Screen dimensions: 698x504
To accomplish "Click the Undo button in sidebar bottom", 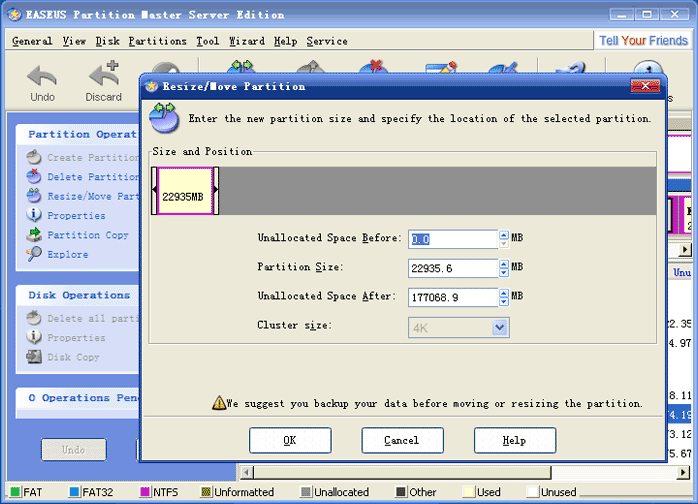I will pos(74,450).
